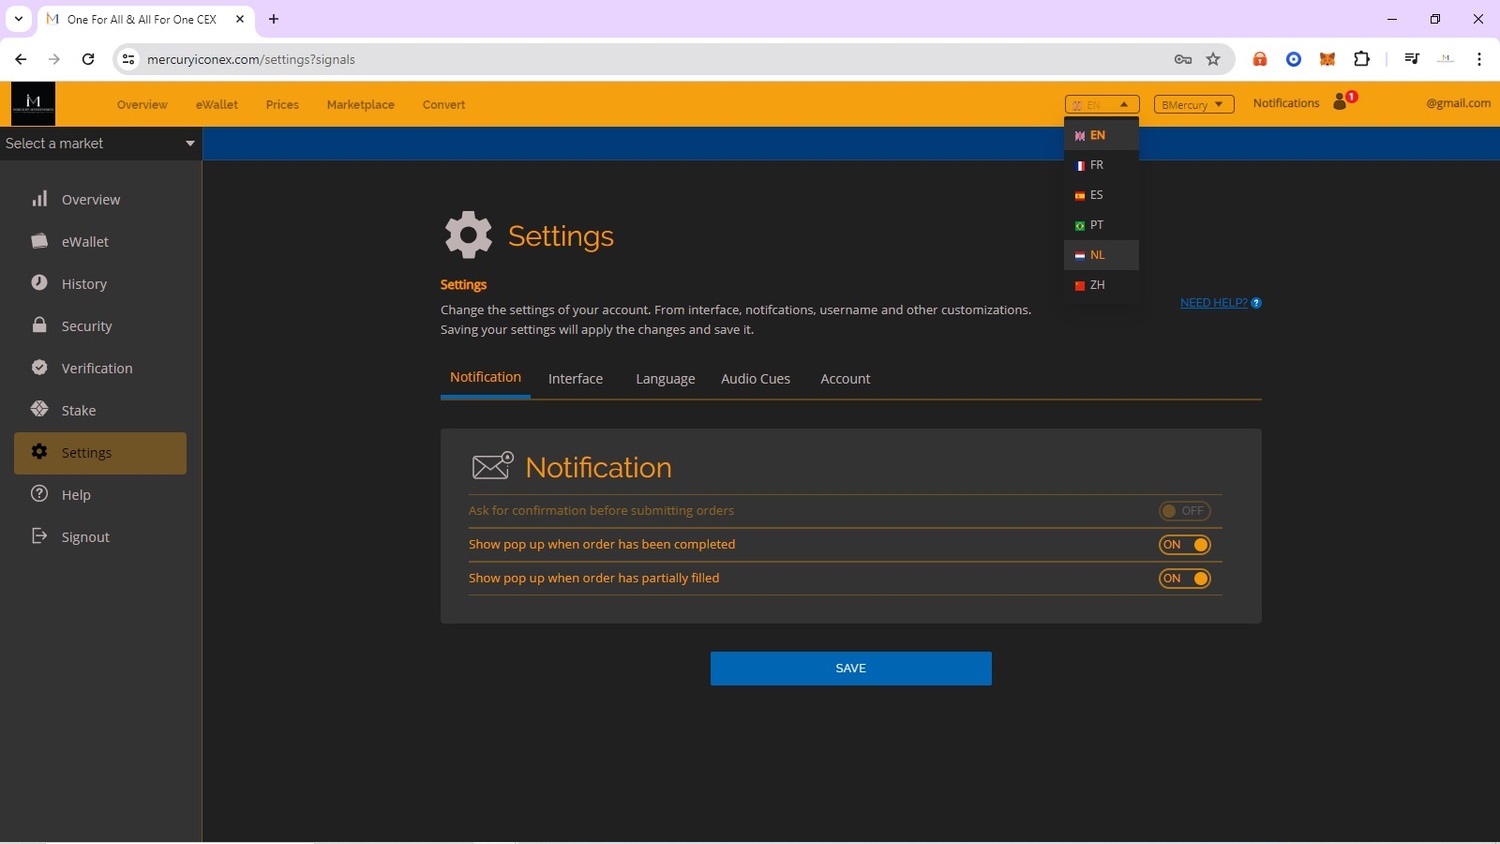Toggle pop up when order has been completed
Screen dimensions: 1500x844
point(1184,545)
